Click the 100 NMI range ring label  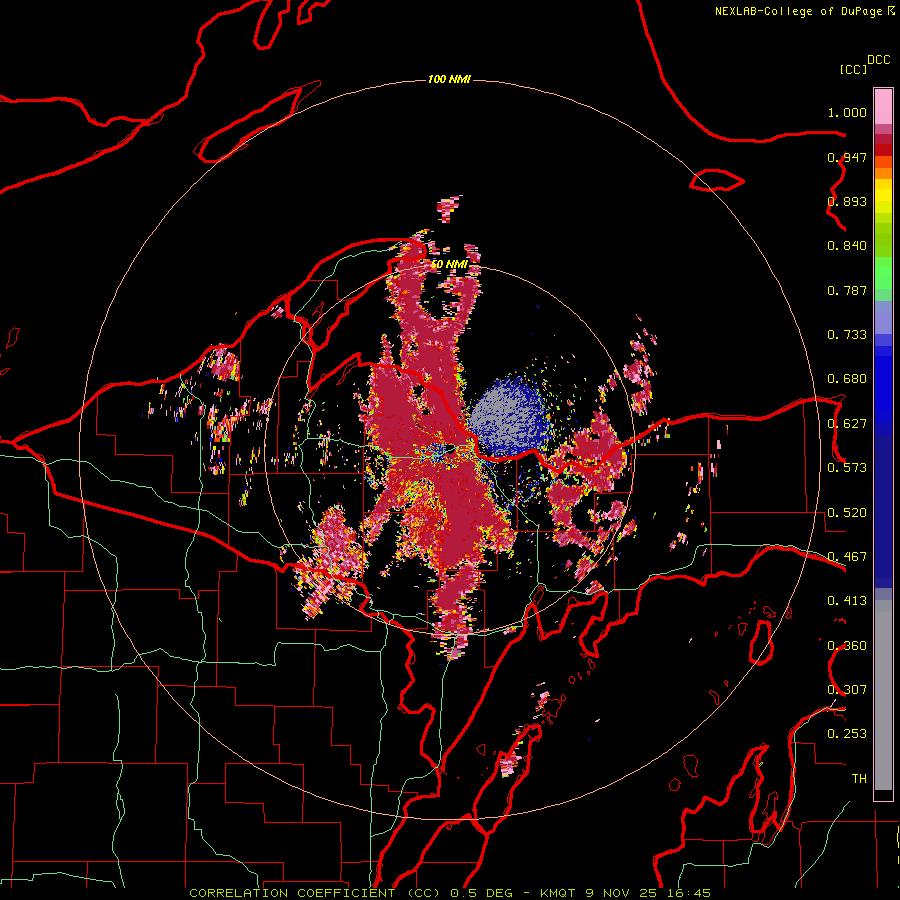point(449,79)
